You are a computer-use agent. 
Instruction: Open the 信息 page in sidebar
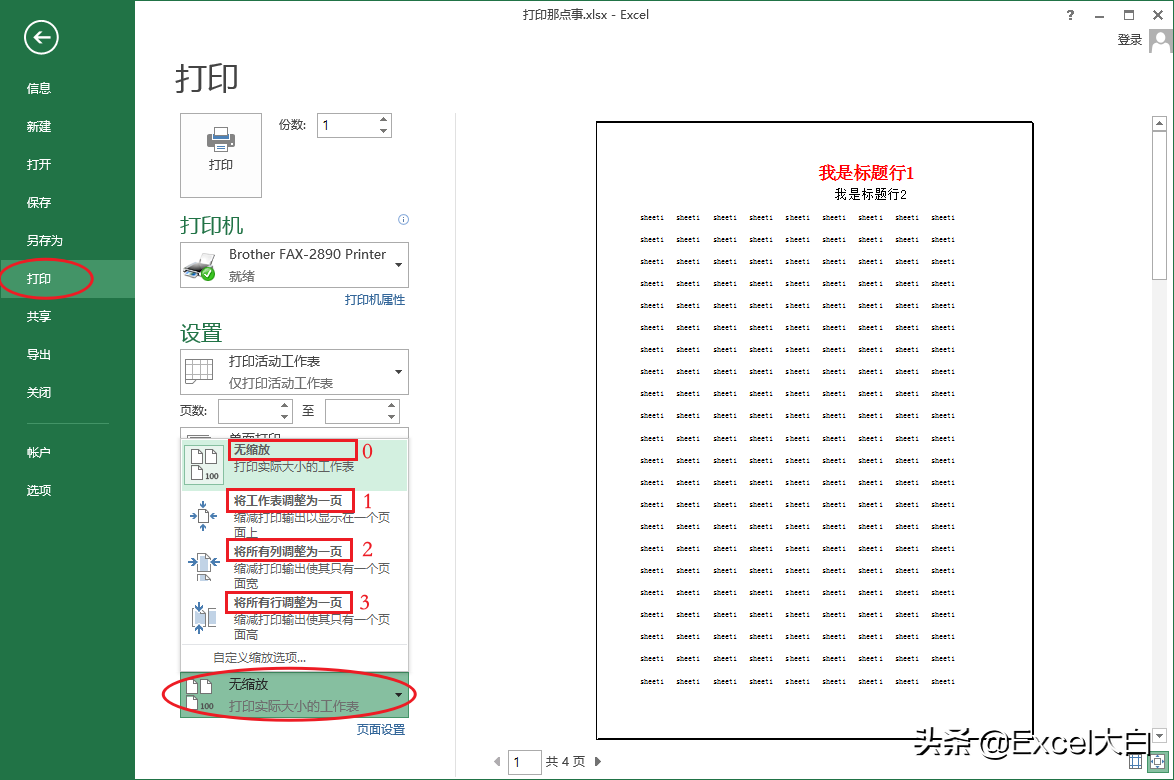click(39, 88)
